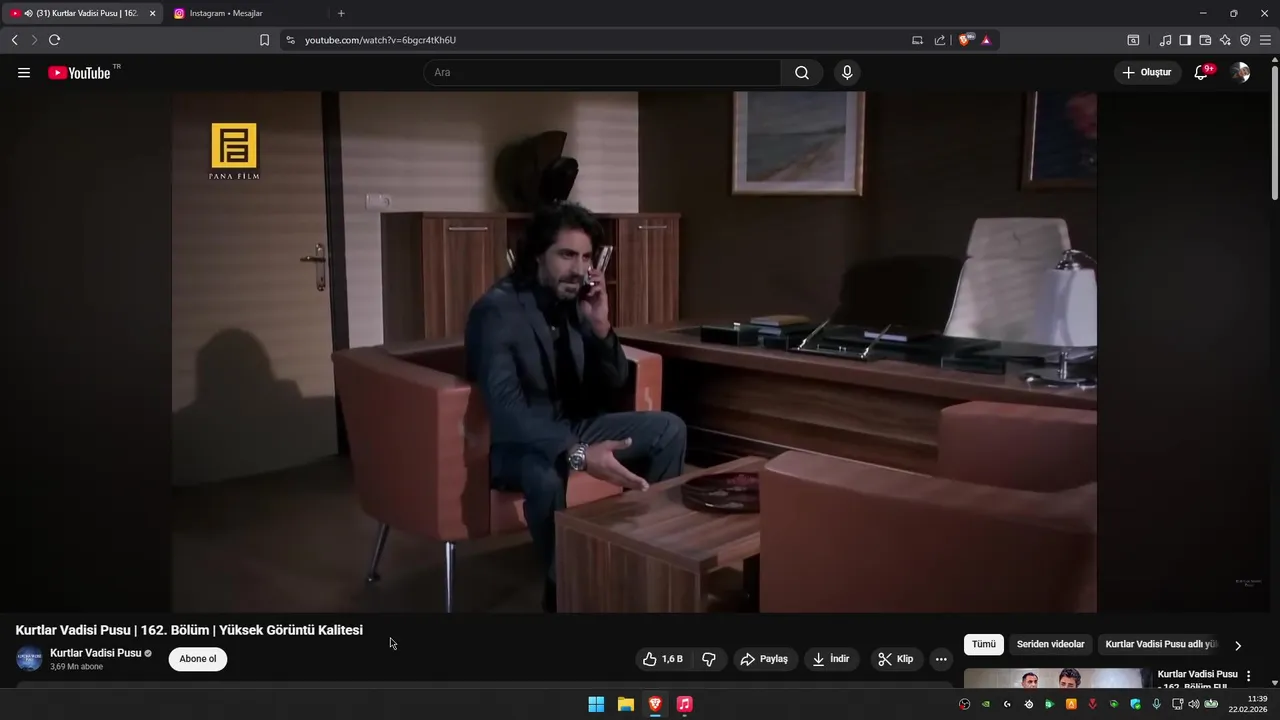Open the YouTube hamburger guide menu
This screenshot has width=1280, height=720.
[24, 73]
